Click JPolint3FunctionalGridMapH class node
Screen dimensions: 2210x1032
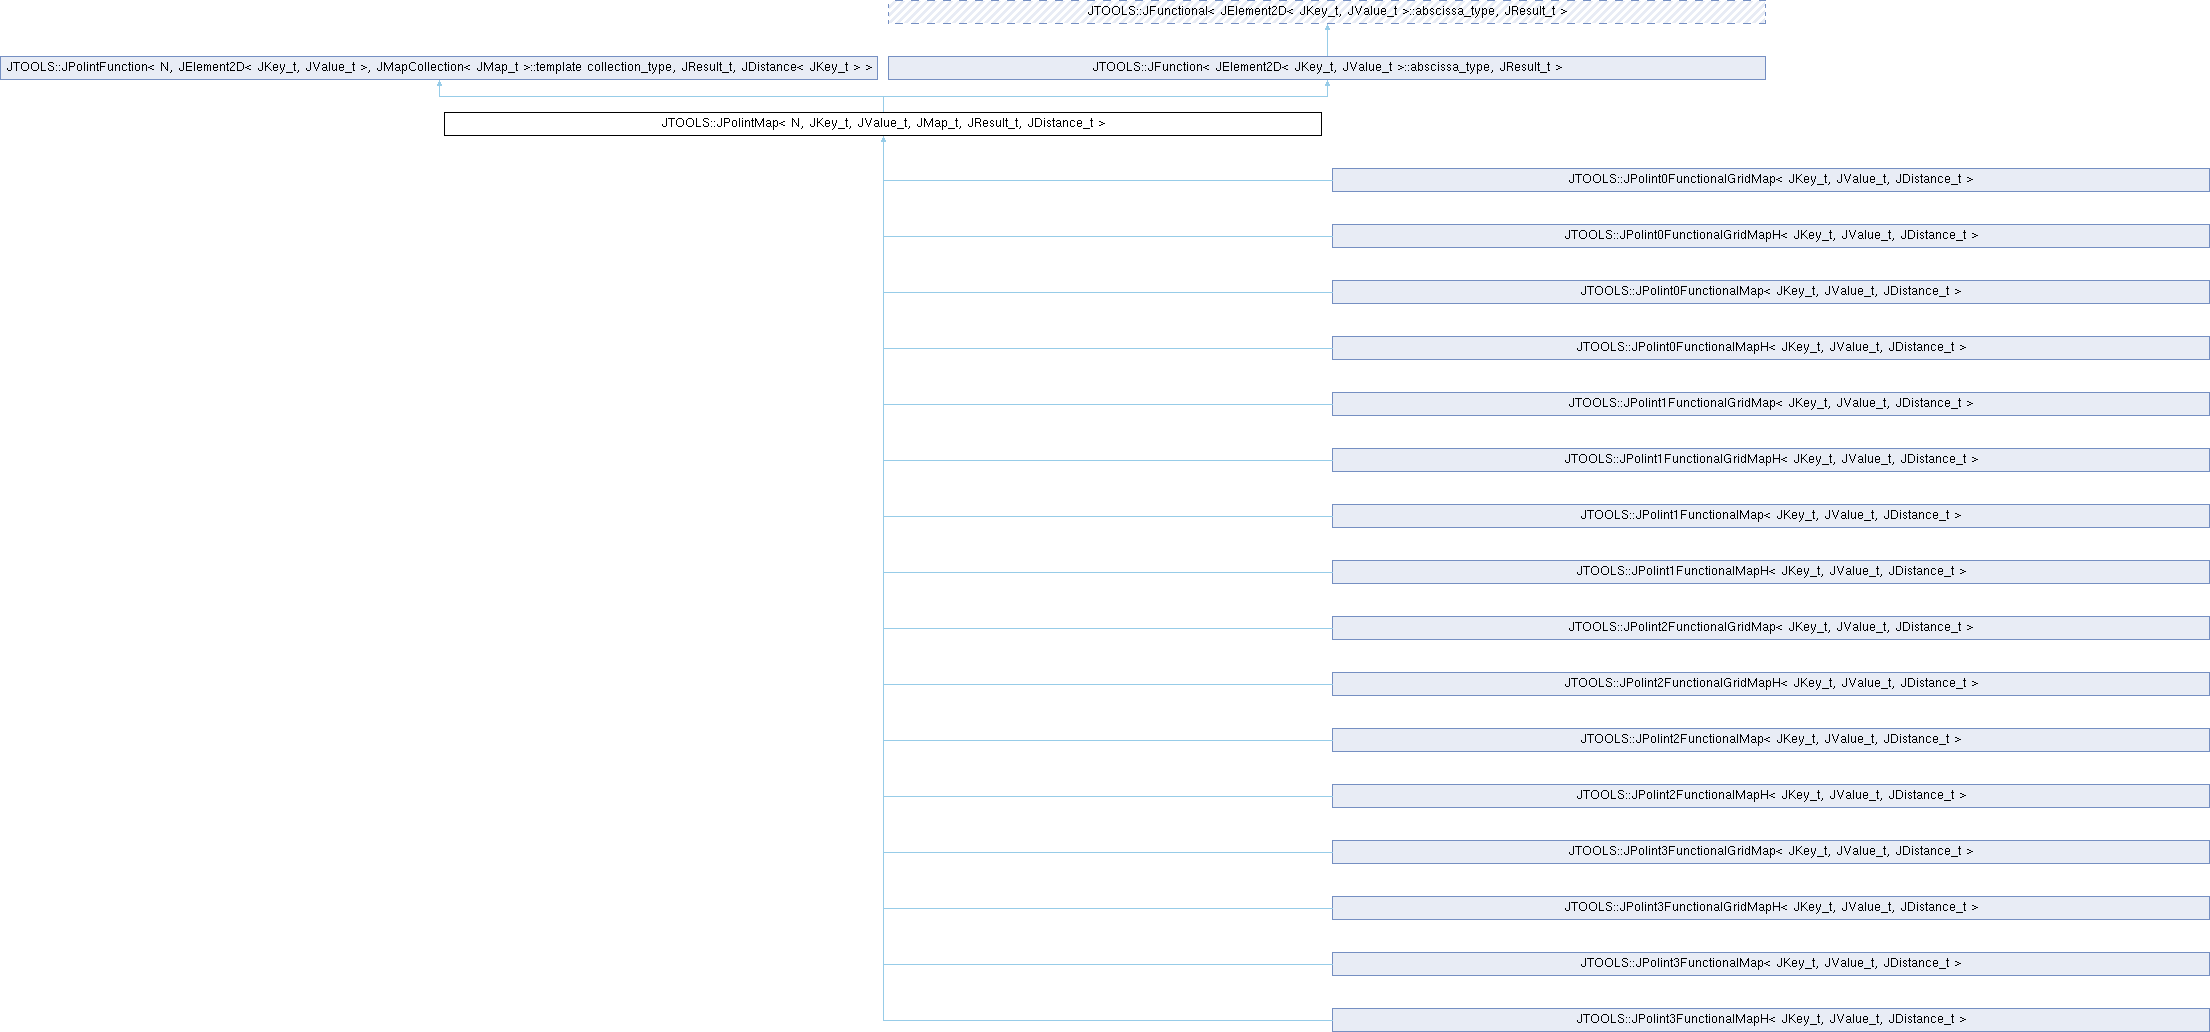pos(1770,908)
